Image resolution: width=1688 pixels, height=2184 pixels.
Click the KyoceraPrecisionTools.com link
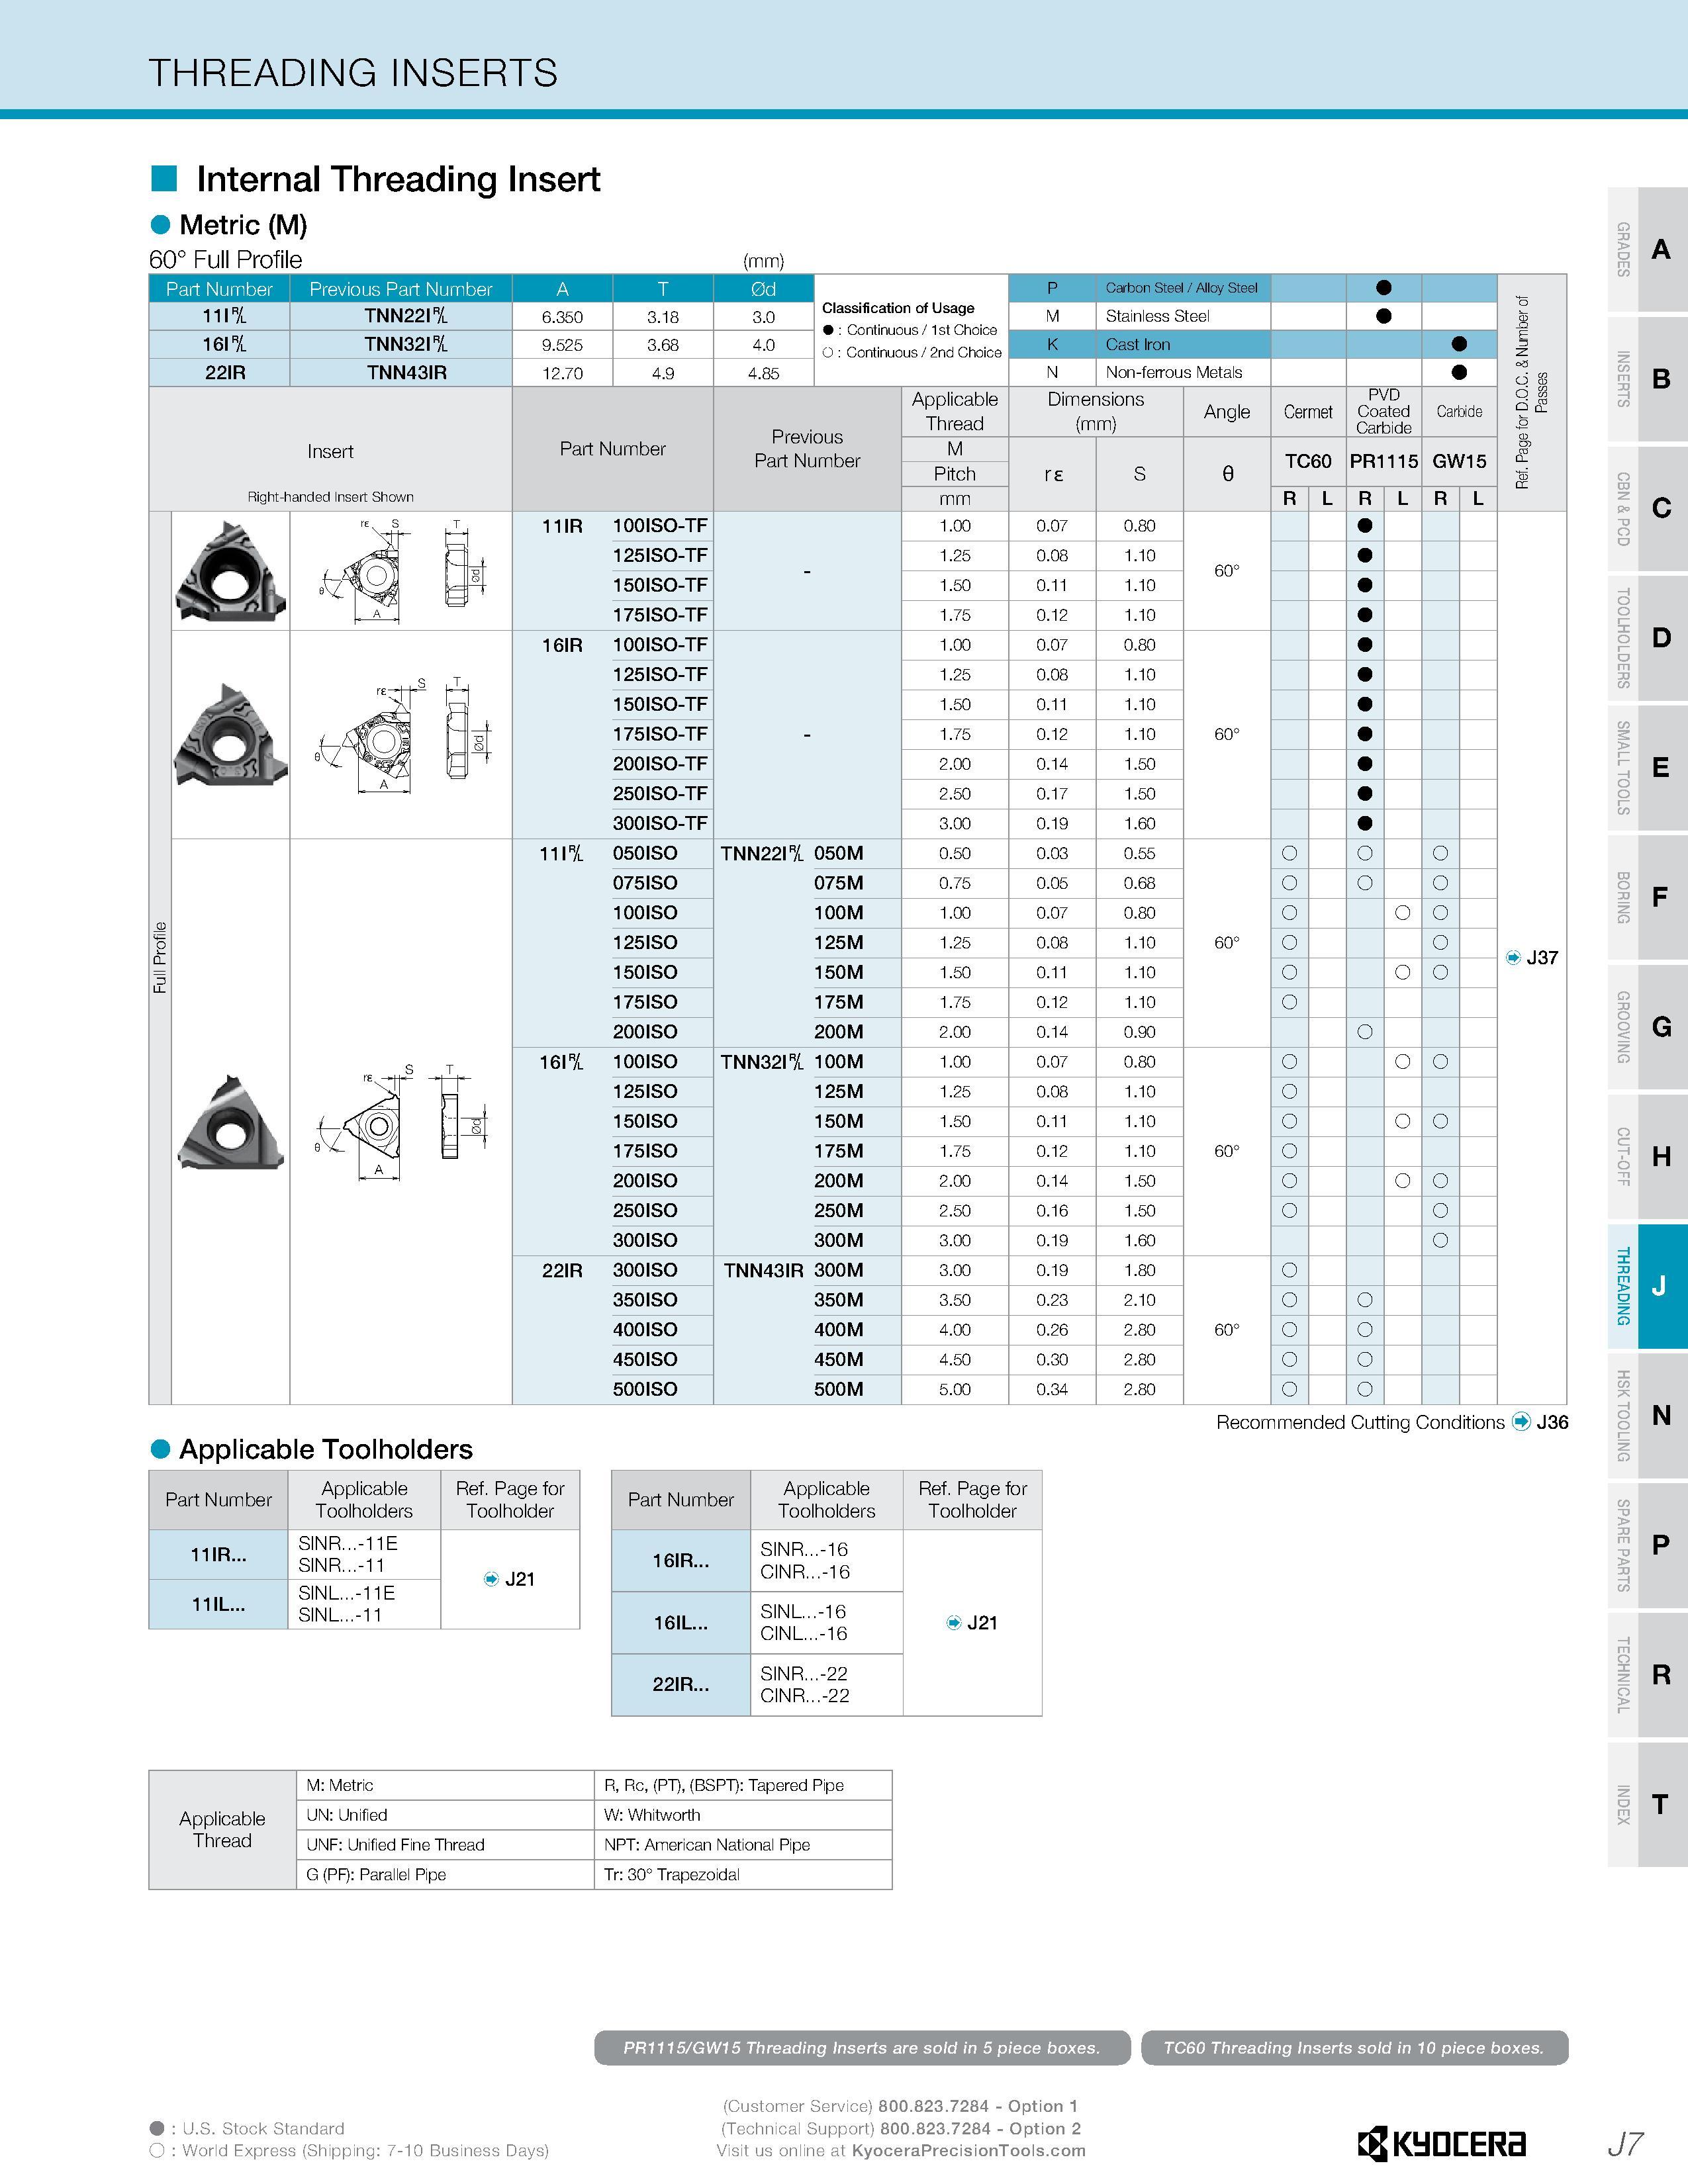click(968, 2151)
